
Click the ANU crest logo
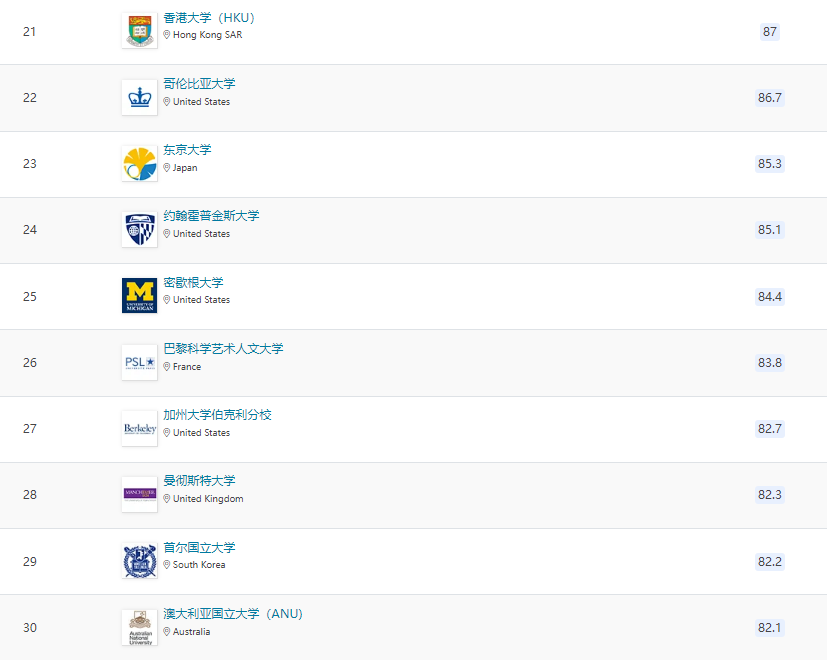[x=139, y=626]
